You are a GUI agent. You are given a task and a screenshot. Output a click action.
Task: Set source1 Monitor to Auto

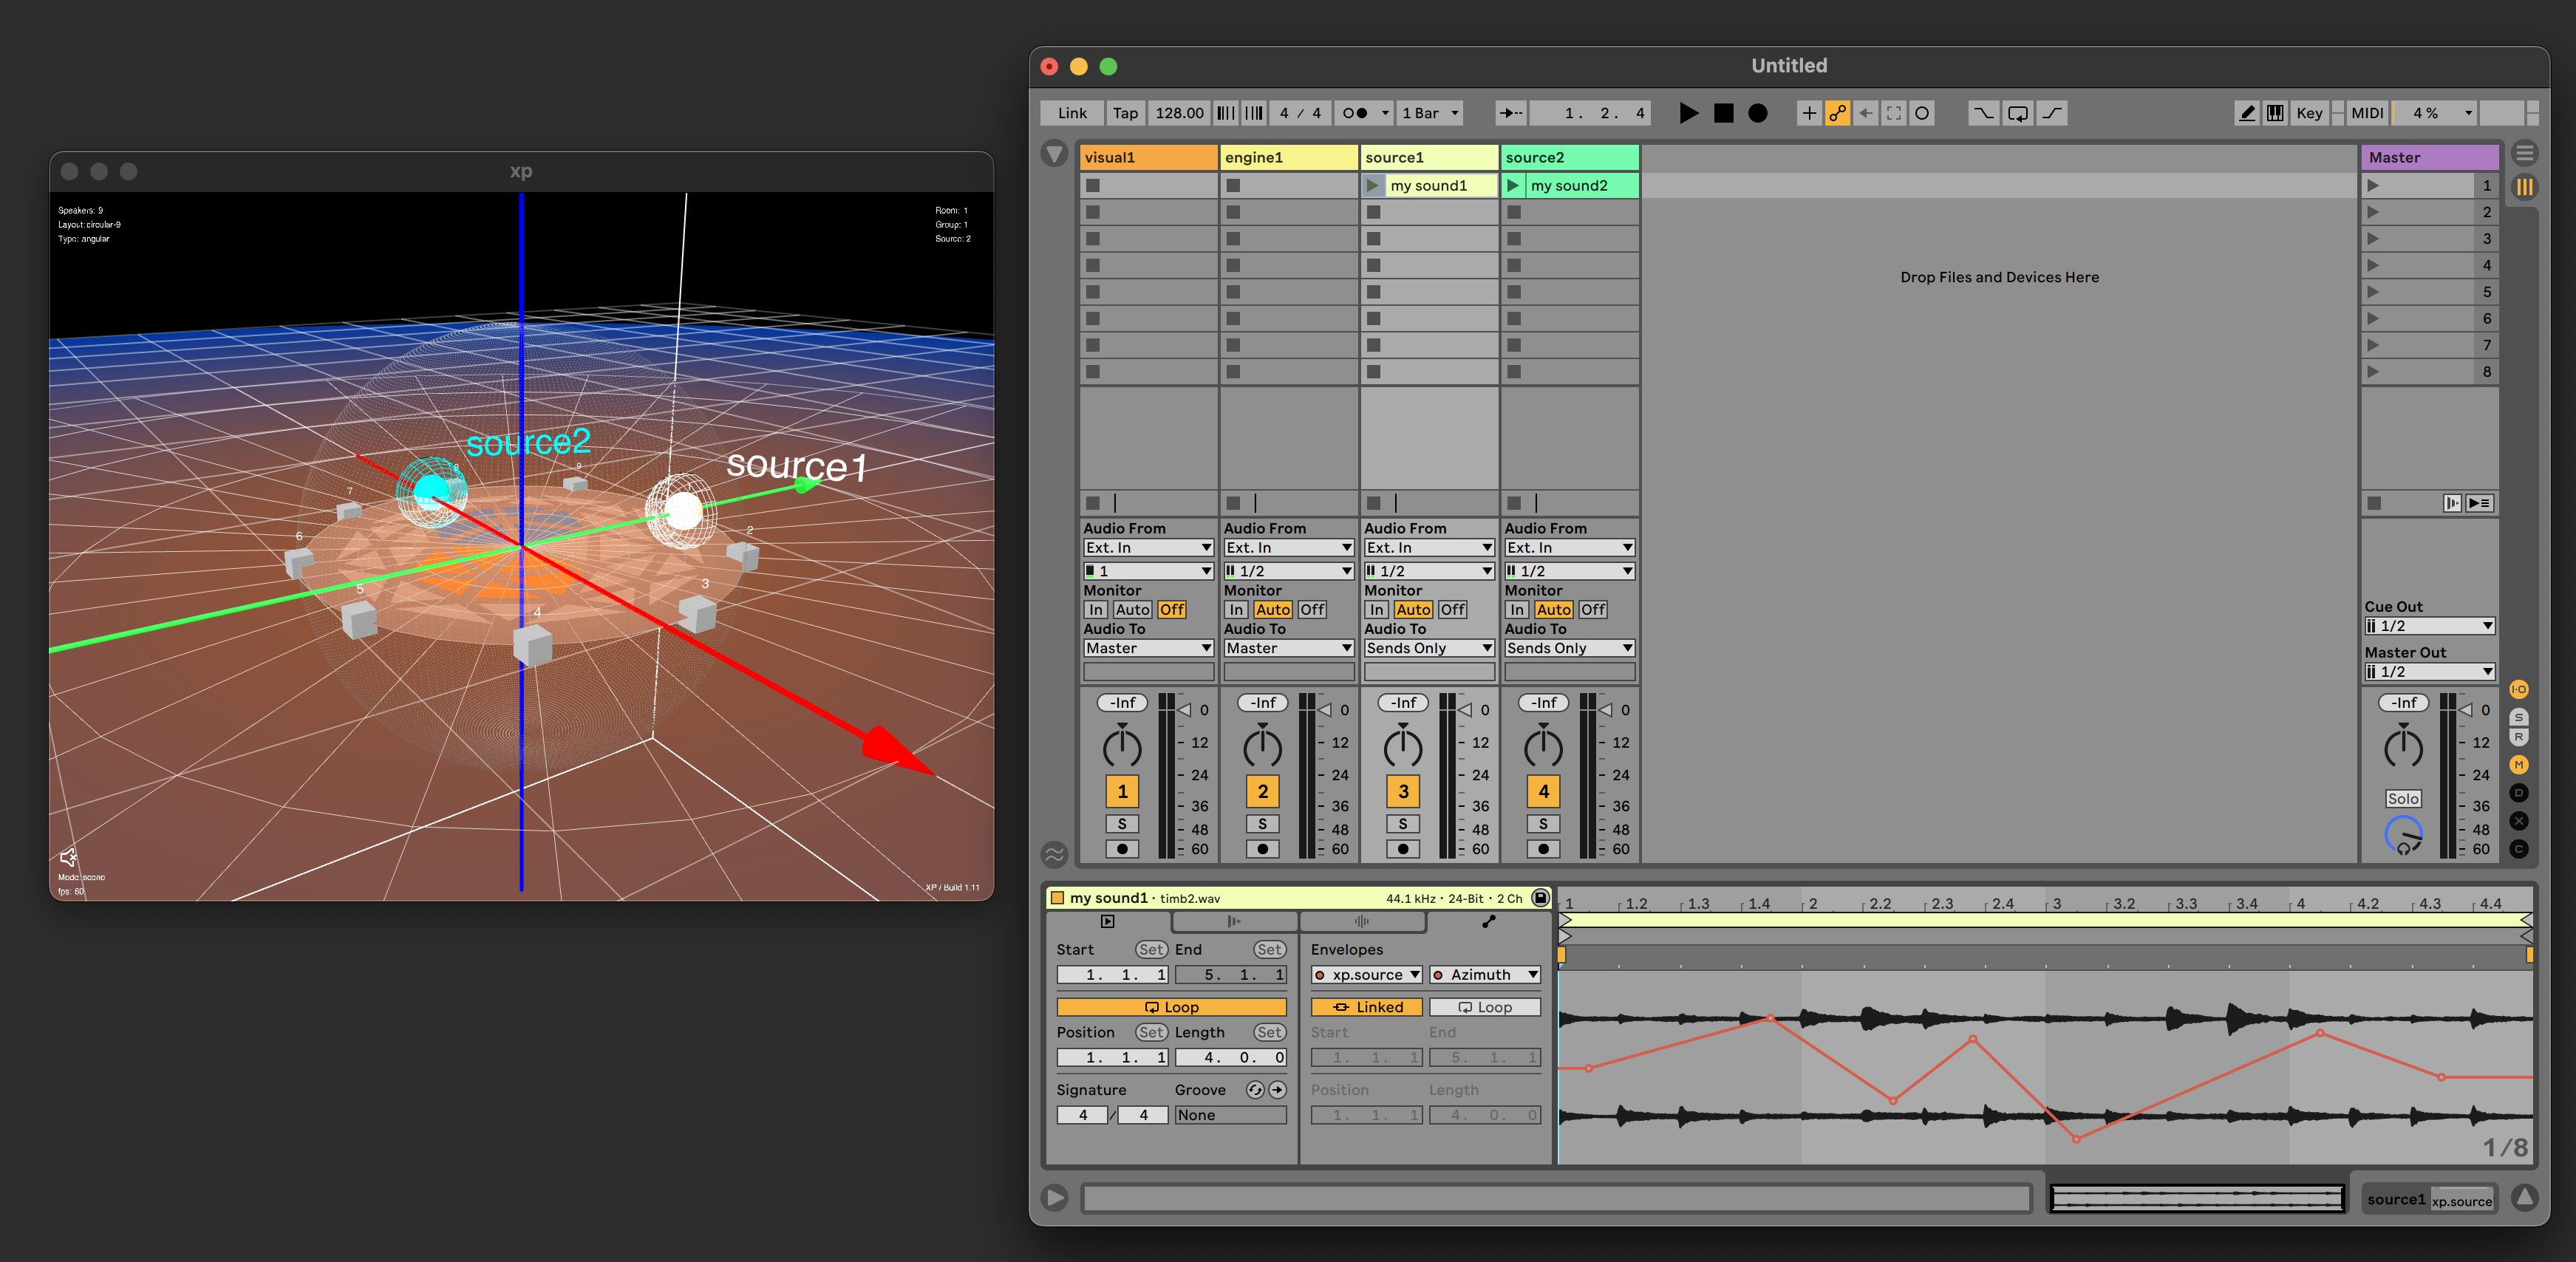(1413, 610)
